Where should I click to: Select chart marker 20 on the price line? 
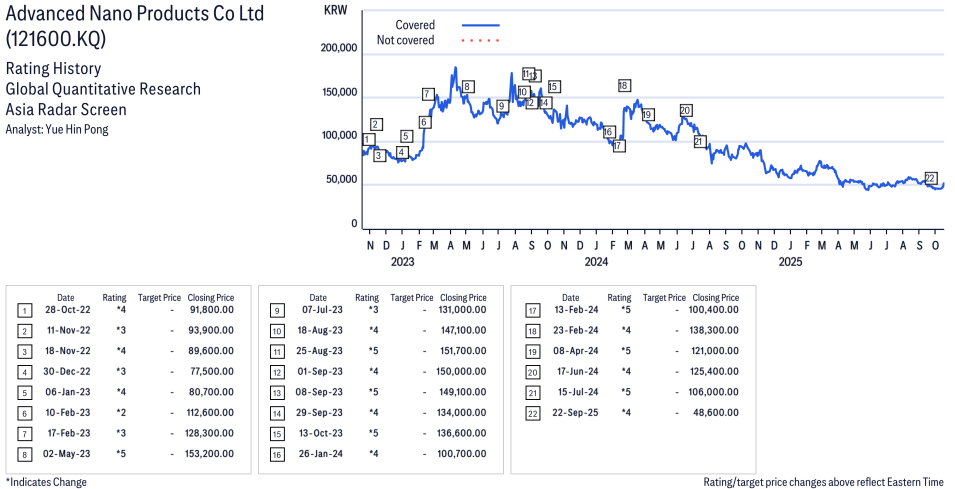(685, 111)
